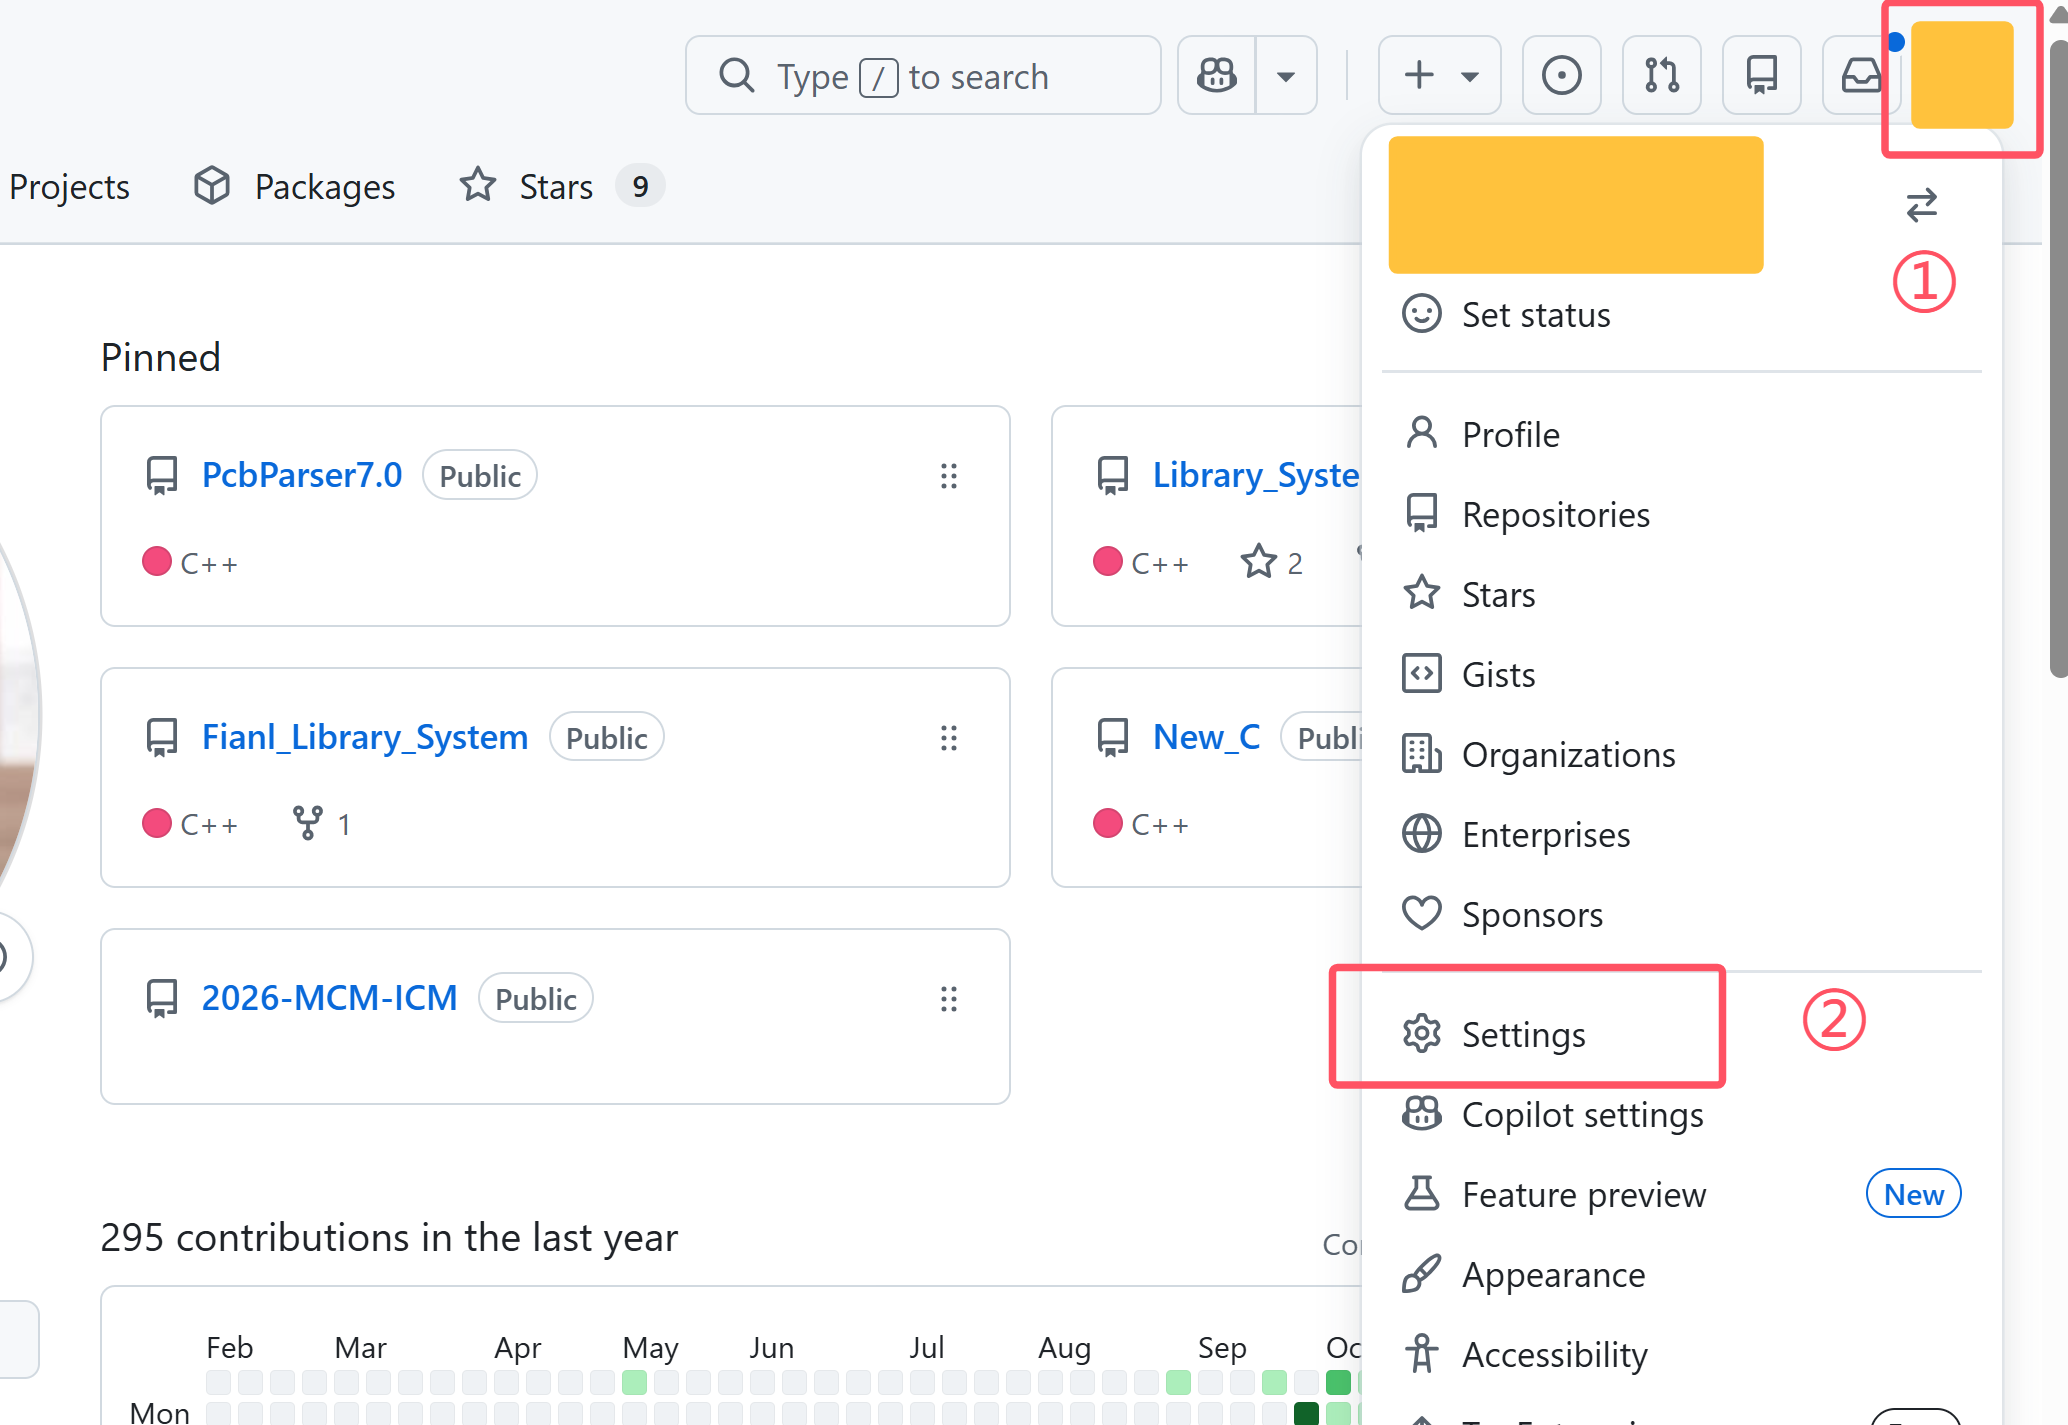Click the Fianl_Library_System drag handle
Image resolution: width=2068 pixels, height=1425 pixels.
coord(948,738)
